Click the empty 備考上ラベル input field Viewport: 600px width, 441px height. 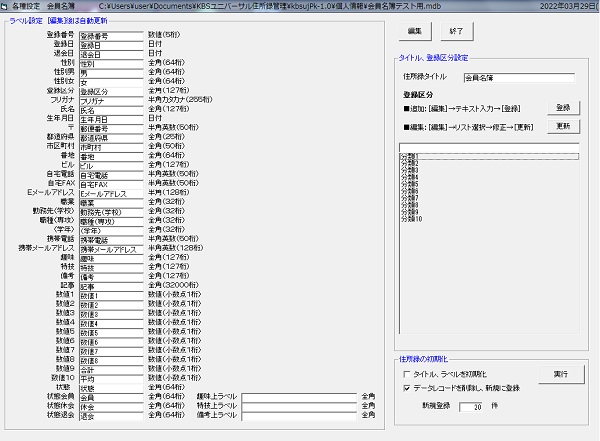point(299,415)
